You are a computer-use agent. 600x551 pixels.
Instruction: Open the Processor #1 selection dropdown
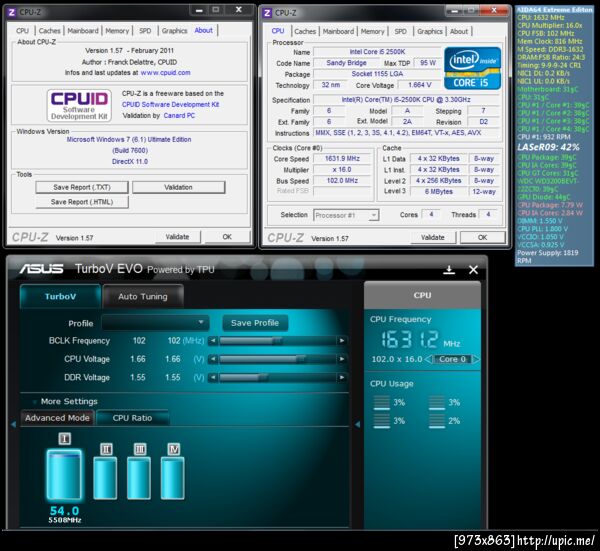[346, 215]
